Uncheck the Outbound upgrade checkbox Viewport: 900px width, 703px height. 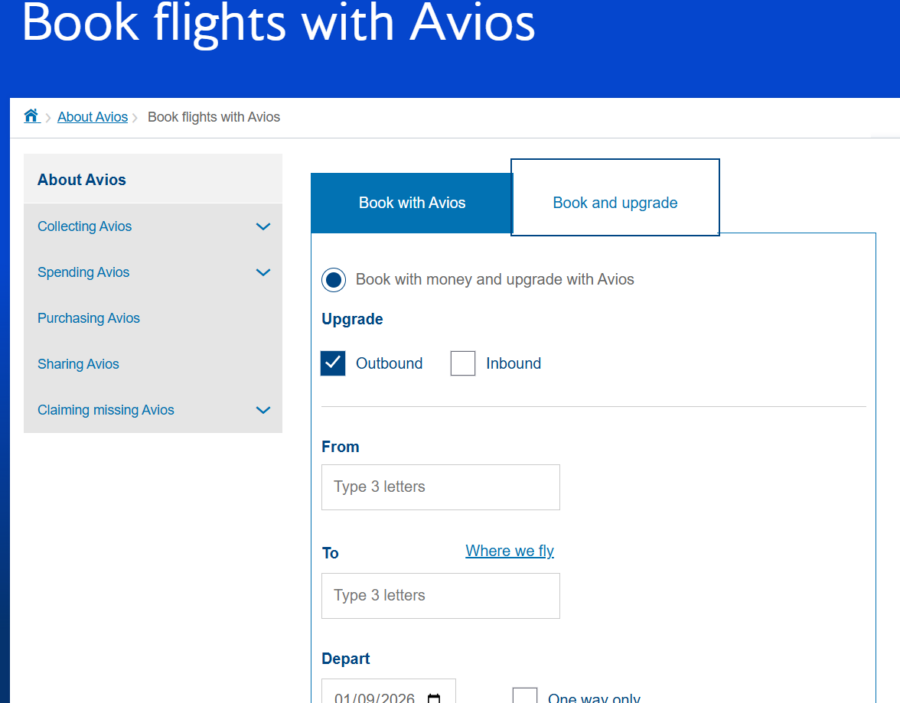333,363
